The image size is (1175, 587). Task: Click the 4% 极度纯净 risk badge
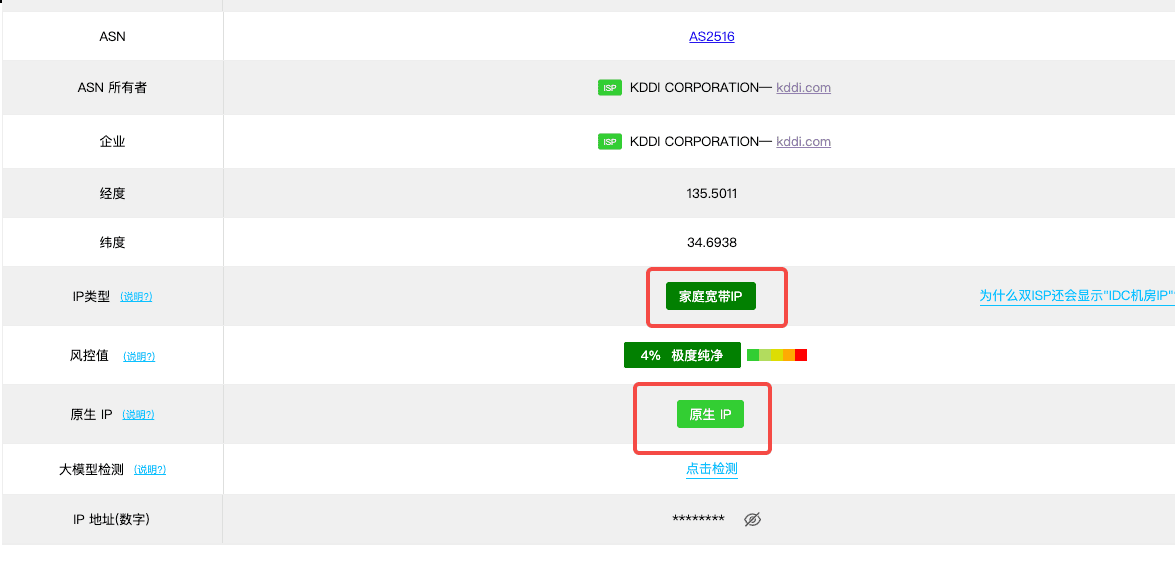pos(682,355)
